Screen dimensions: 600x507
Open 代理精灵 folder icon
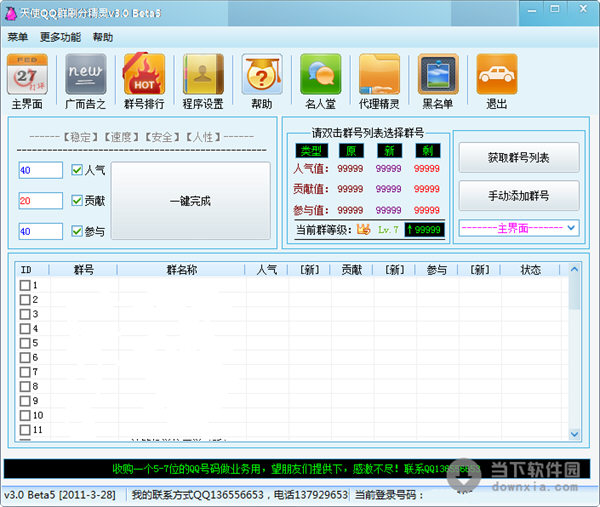[x=379, y=74]
